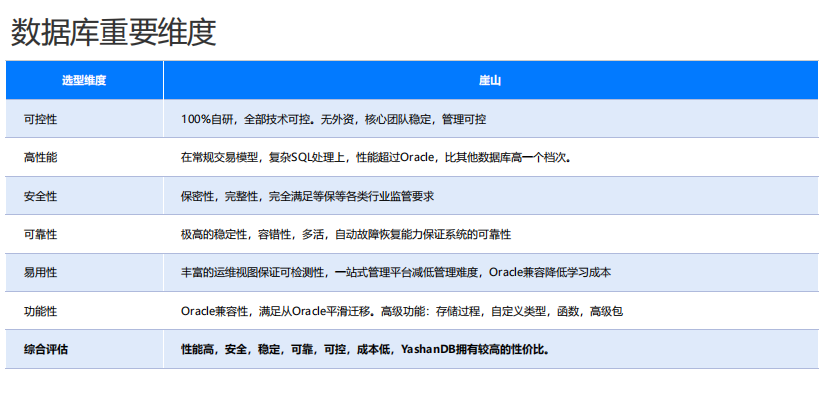Click the 可靠性 row label
The width and height of the screenshot is (838, 408).
click(41, 234)
